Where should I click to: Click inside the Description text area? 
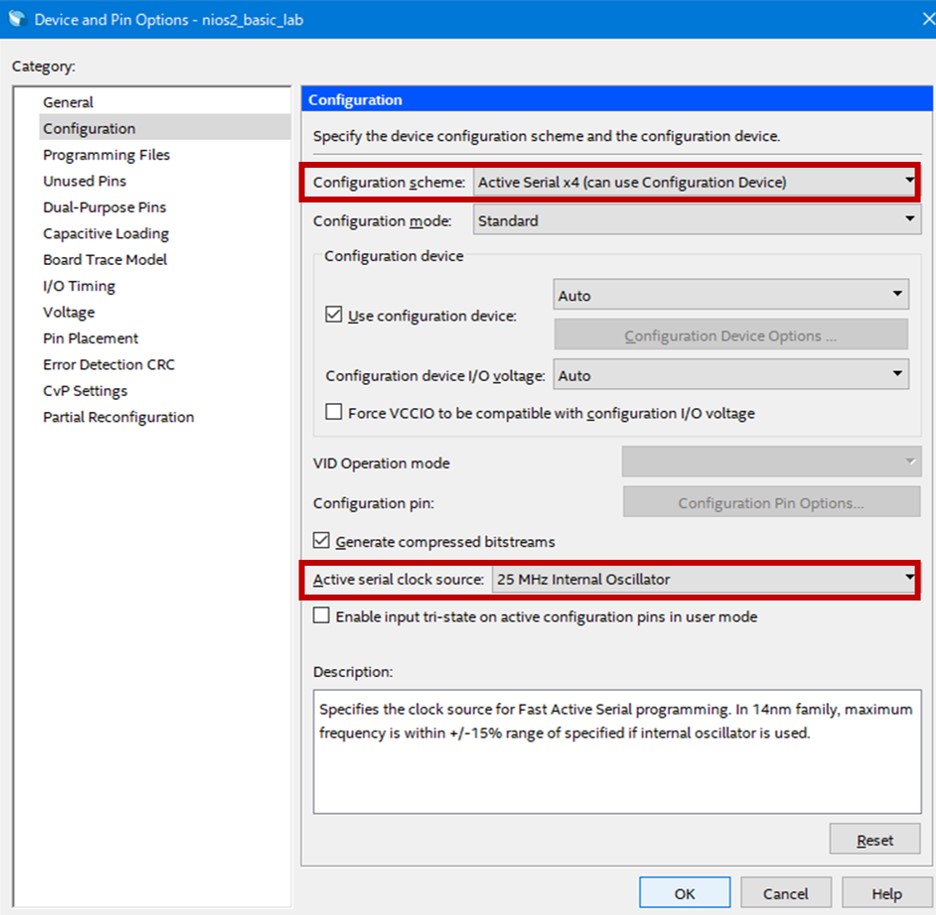pos(615,750)
